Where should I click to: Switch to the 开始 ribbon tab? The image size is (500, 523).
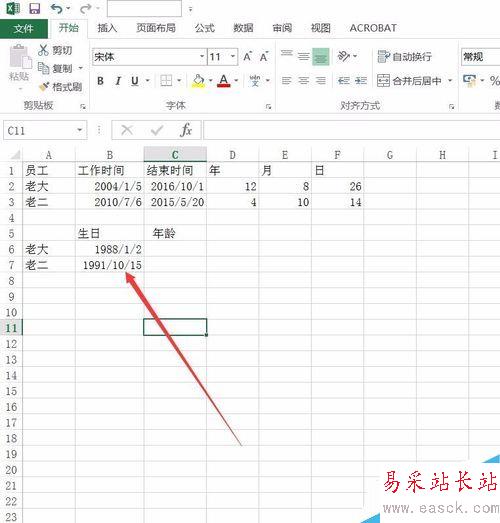(68, 28)
